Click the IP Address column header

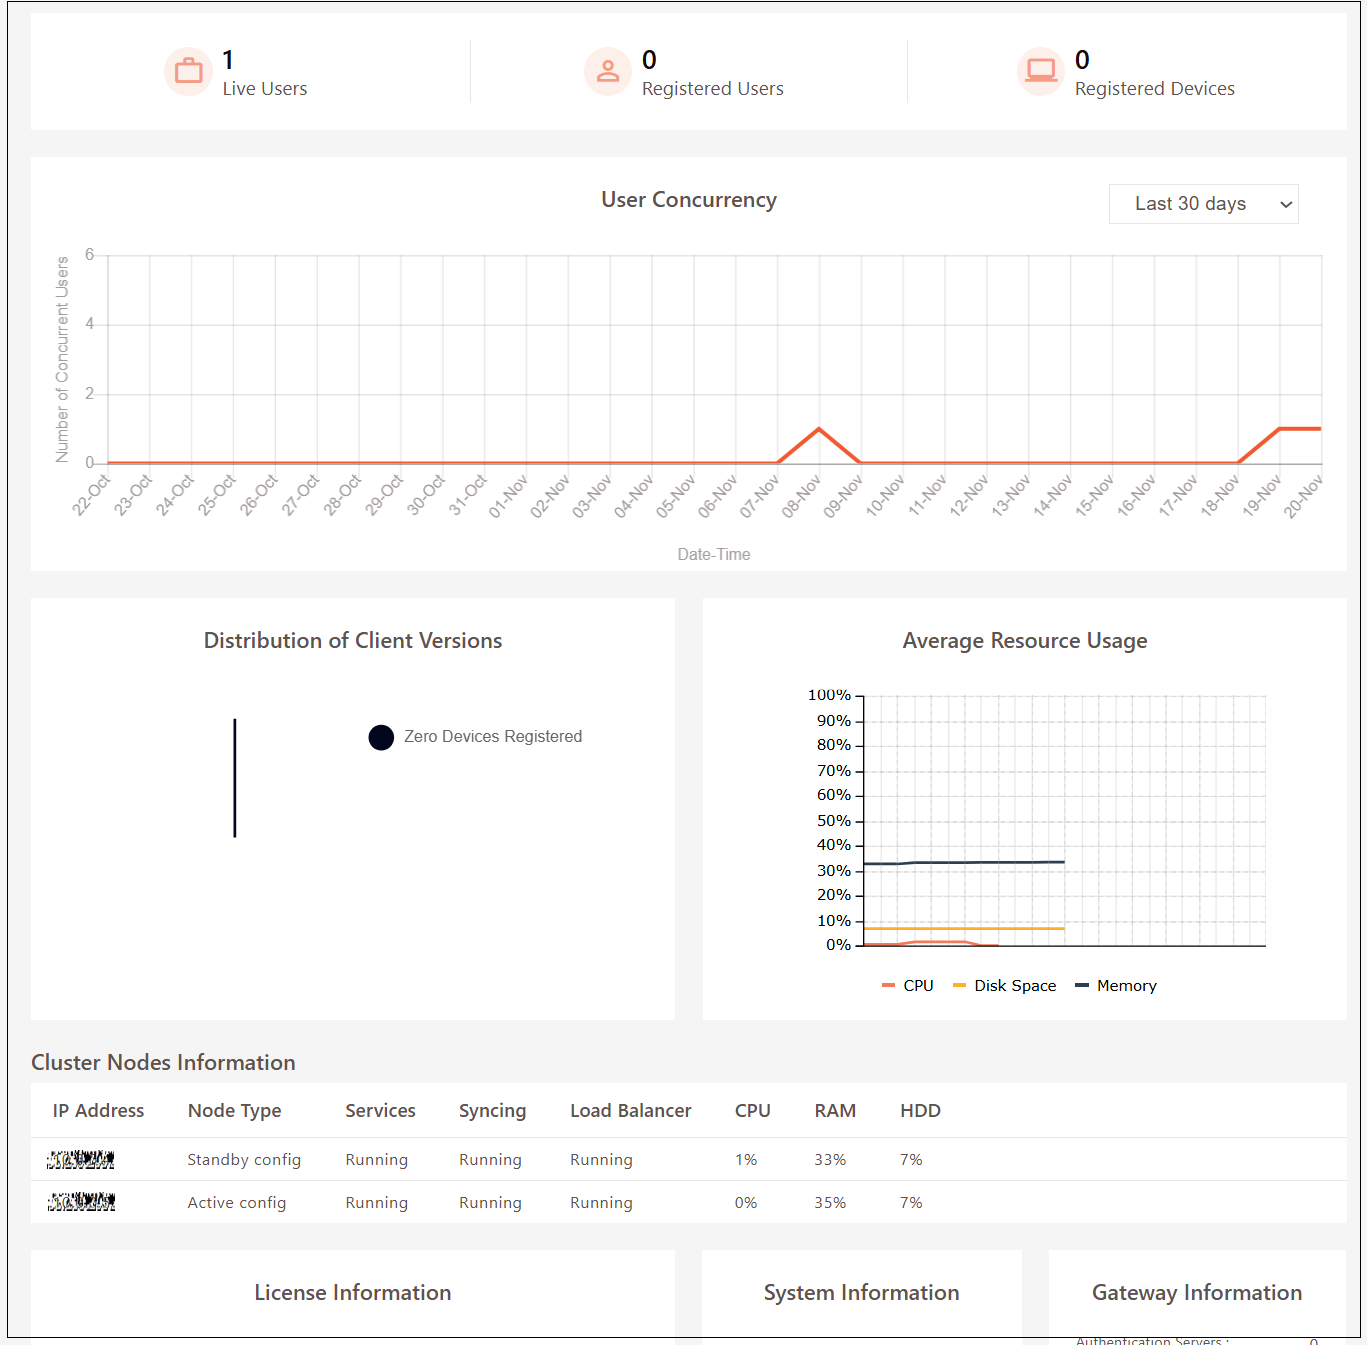(x=98, y=1111)
